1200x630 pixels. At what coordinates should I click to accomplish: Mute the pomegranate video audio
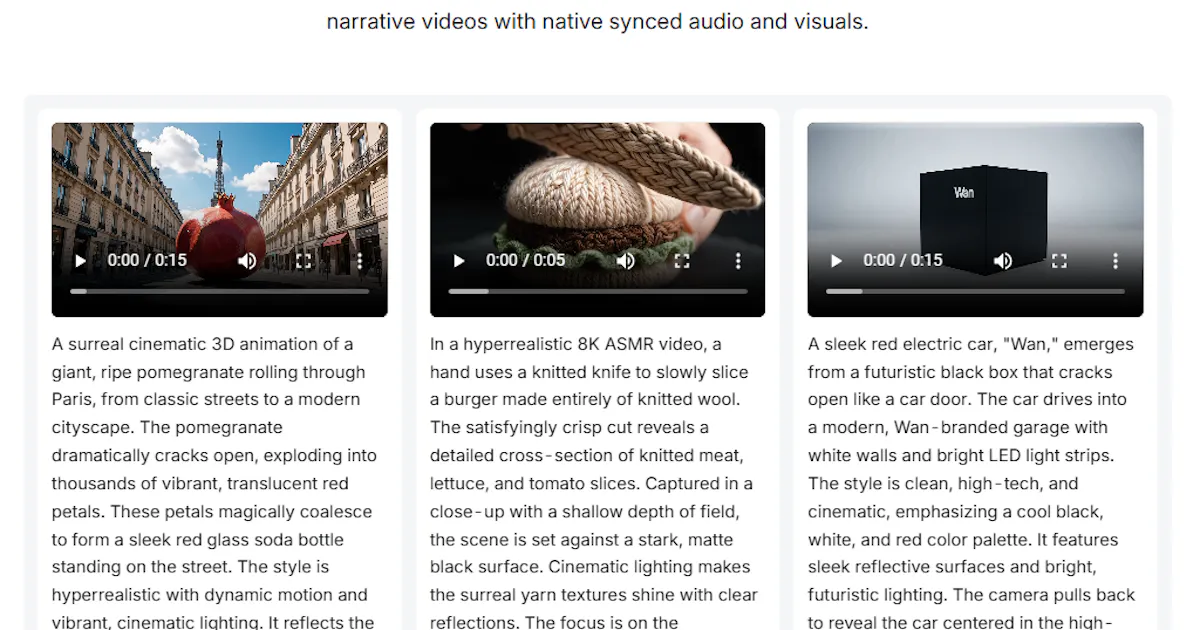pos(247,261)
